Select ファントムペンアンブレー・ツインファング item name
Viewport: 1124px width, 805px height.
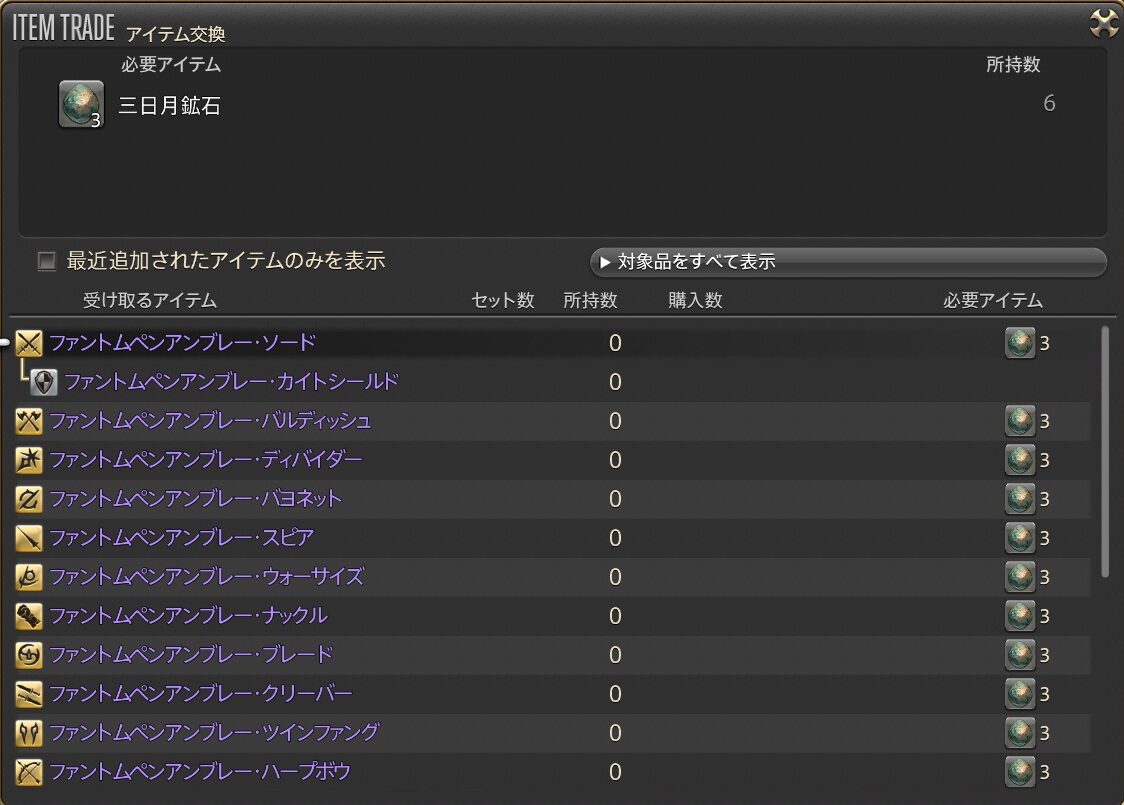click(214, 733)
